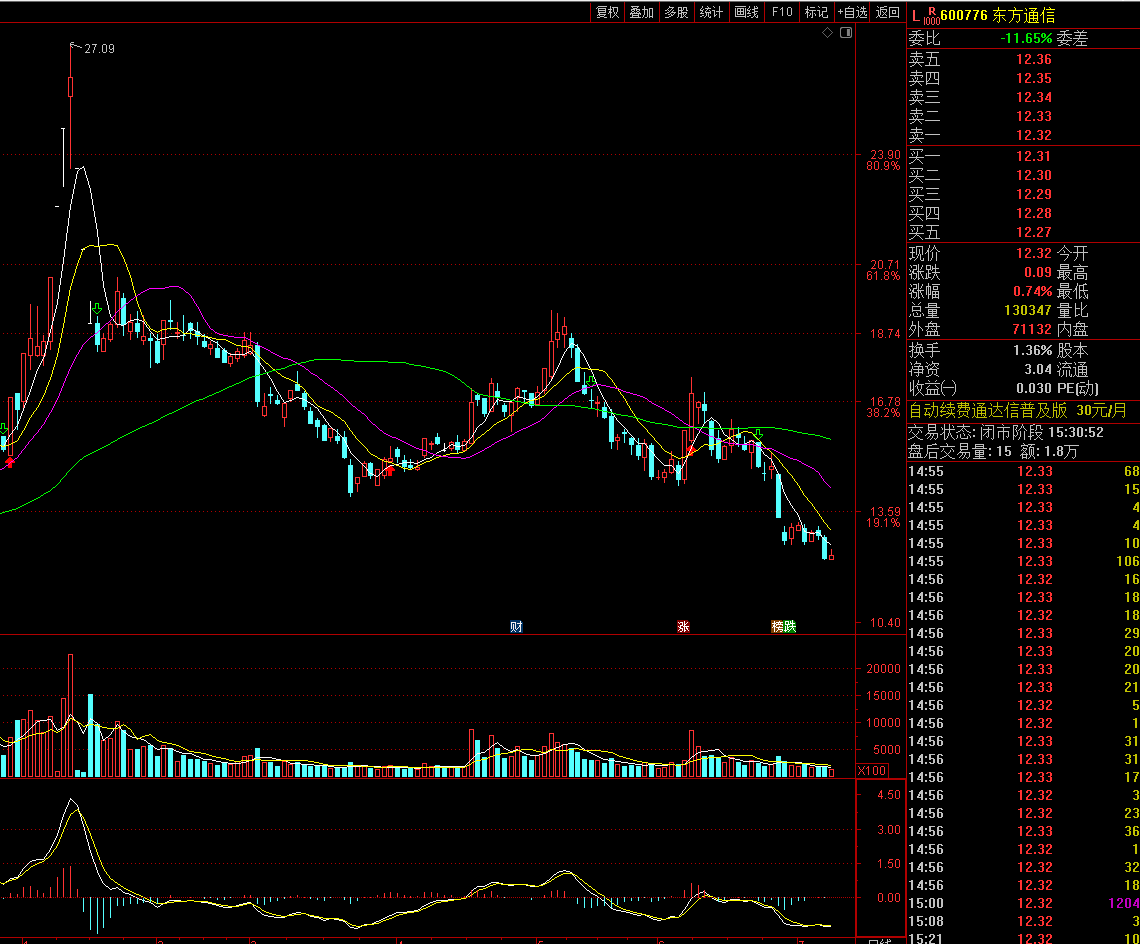Image resolution: width=1140 pixels, height=944 pixels.
Task: Click the 20000 volume axis label
Action: pos(883,669)
